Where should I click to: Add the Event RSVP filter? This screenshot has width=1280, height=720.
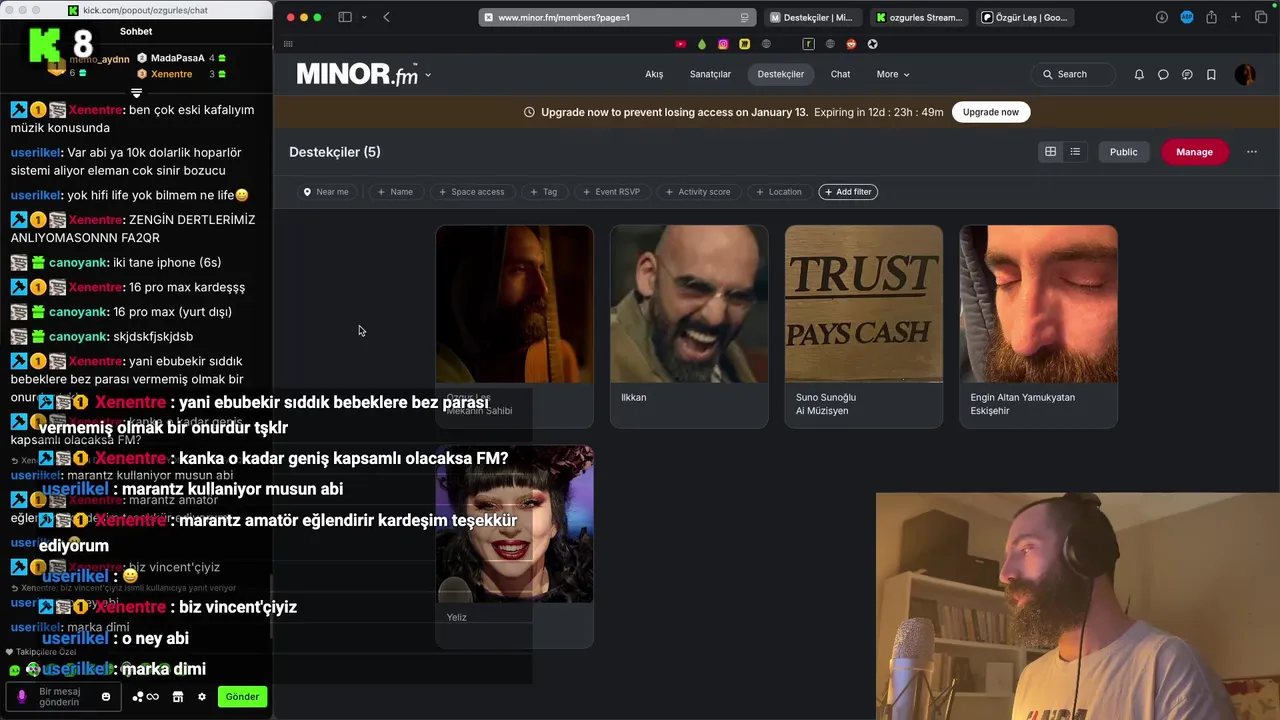pos(611,192)
